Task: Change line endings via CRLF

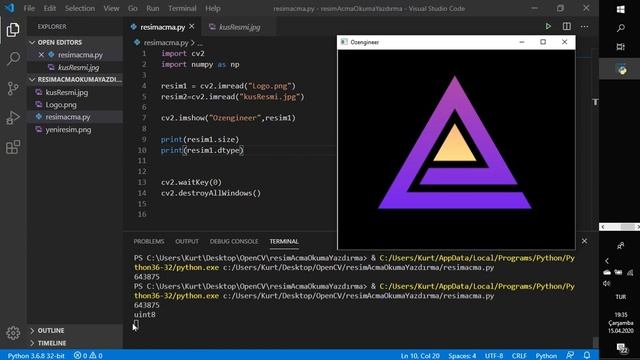Action: (519, 356)
